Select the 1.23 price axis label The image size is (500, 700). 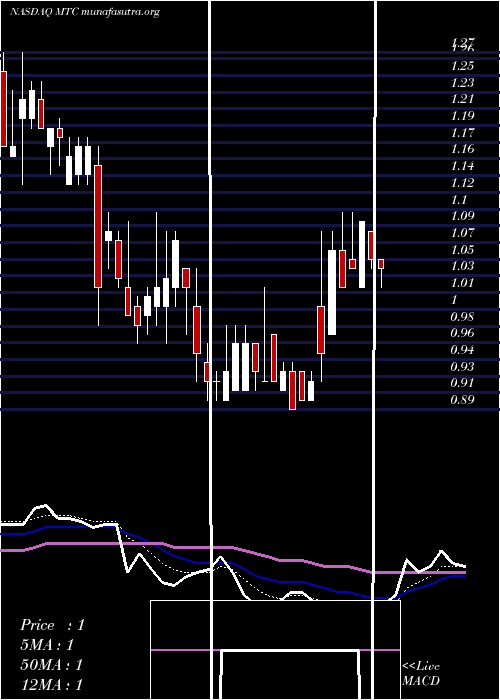[x=462, y=83]
